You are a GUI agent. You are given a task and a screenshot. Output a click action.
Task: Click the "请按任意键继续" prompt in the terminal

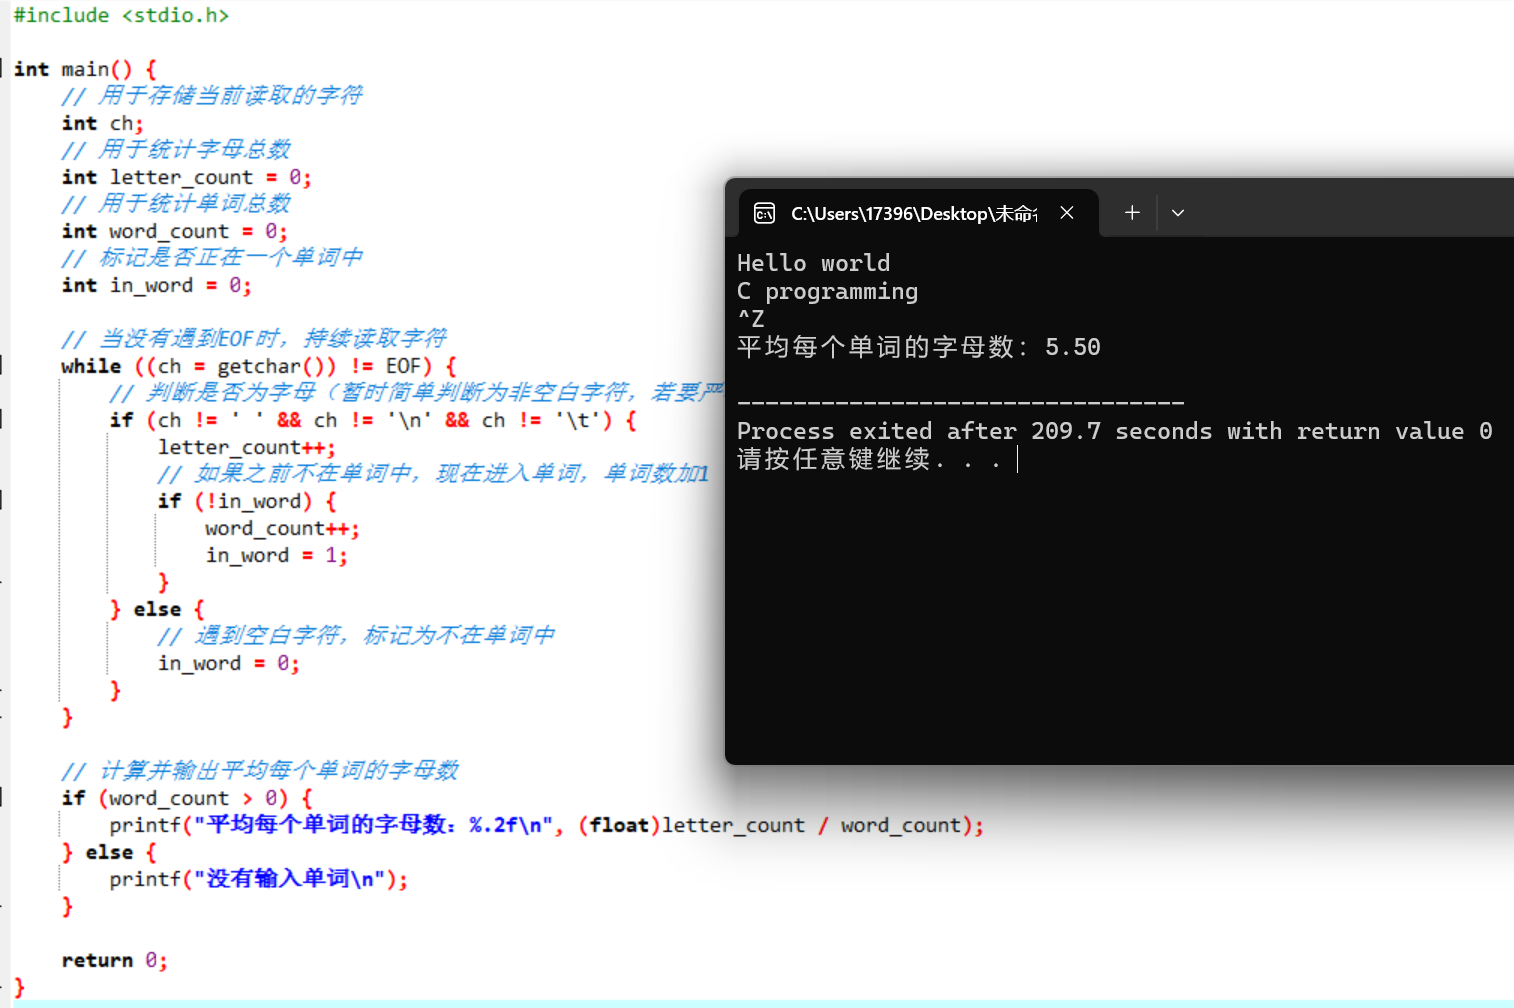coord(868,459)
